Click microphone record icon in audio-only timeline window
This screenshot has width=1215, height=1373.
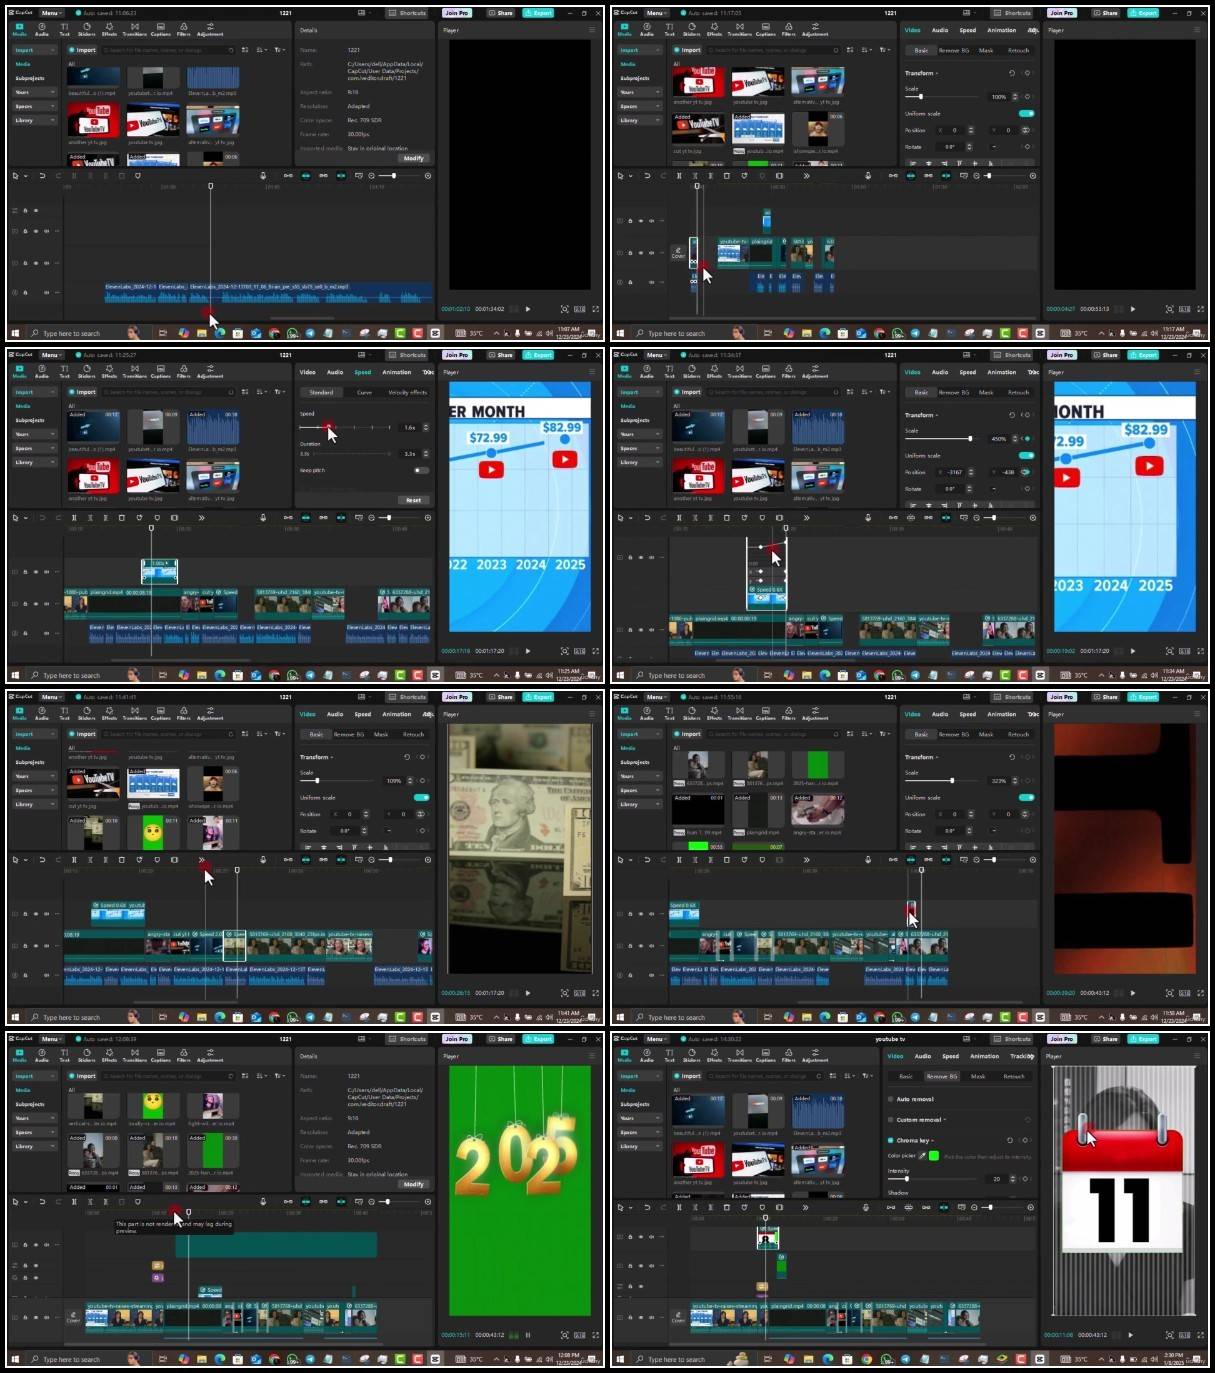point(263,175)
